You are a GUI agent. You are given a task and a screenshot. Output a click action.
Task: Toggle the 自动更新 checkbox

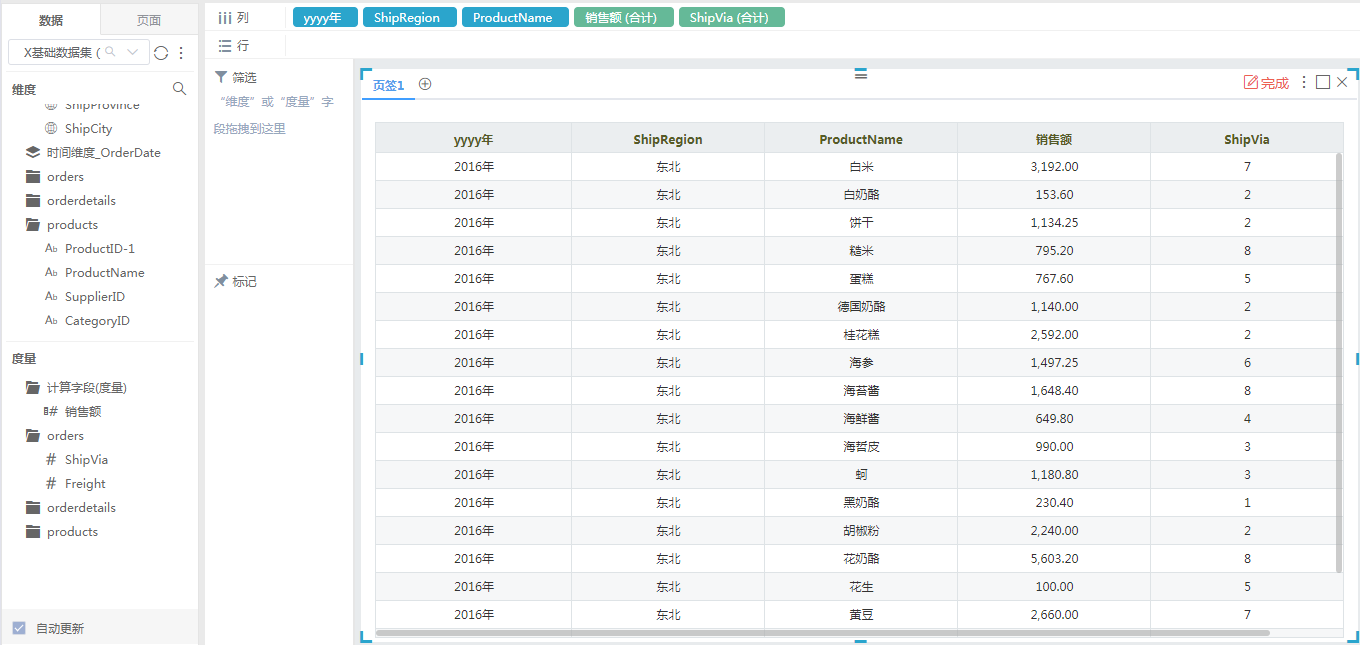click(19, 628)
